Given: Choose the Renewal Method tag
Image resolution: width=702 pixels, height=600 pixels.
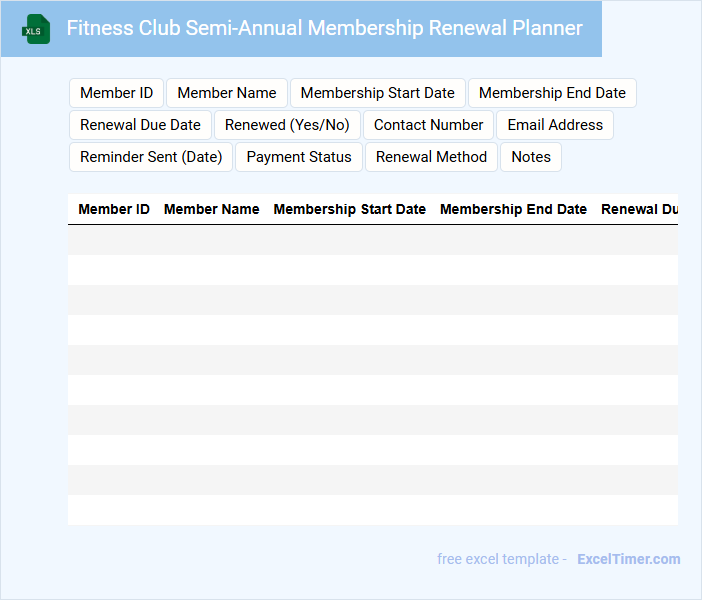Looking at the screenshot, I should pyautogui.click(x=431, y=157).
